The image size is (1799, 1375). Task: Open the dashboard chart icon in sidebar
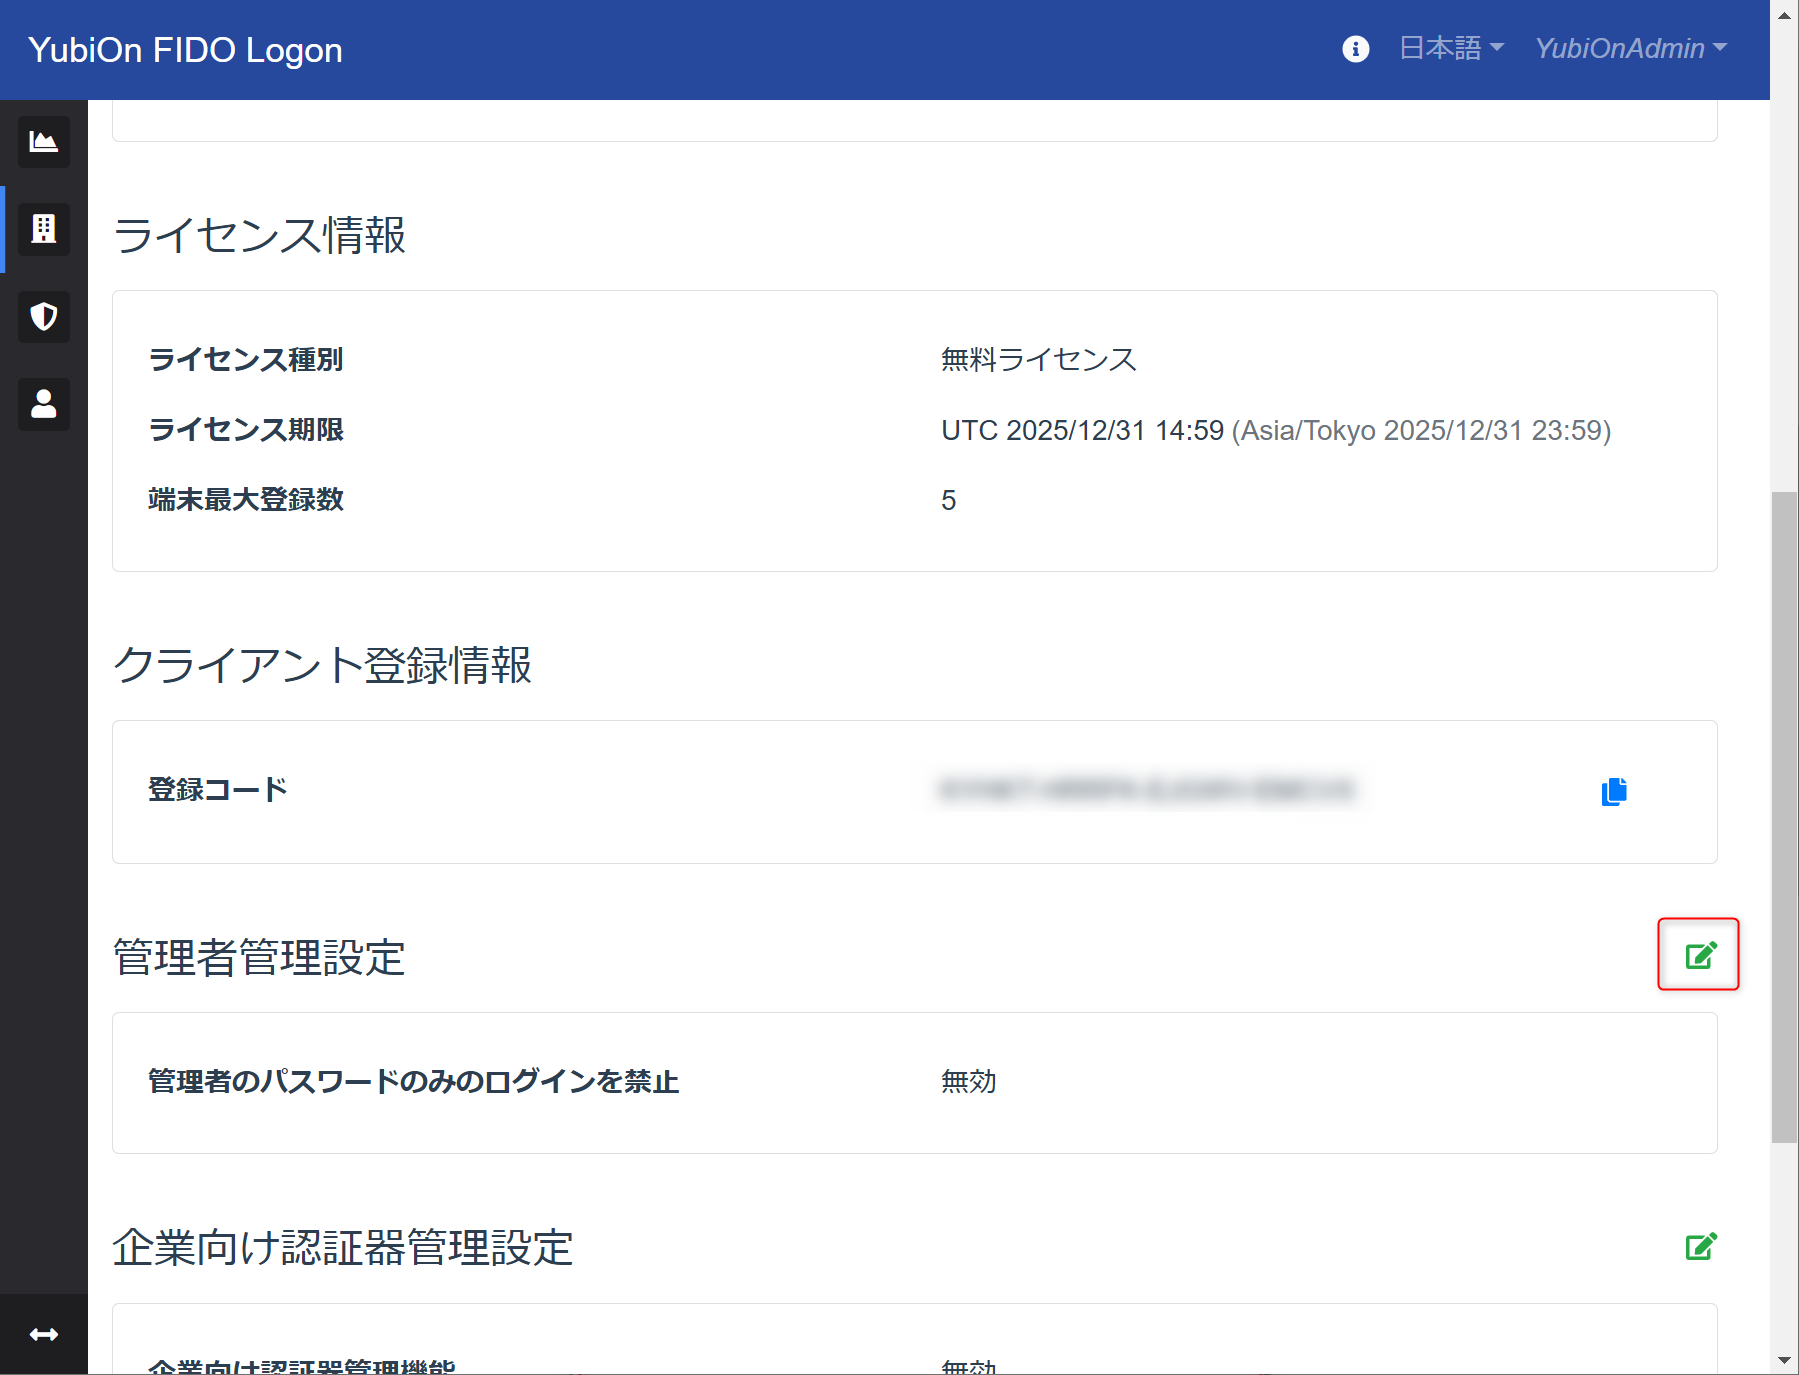click(44, 141)
